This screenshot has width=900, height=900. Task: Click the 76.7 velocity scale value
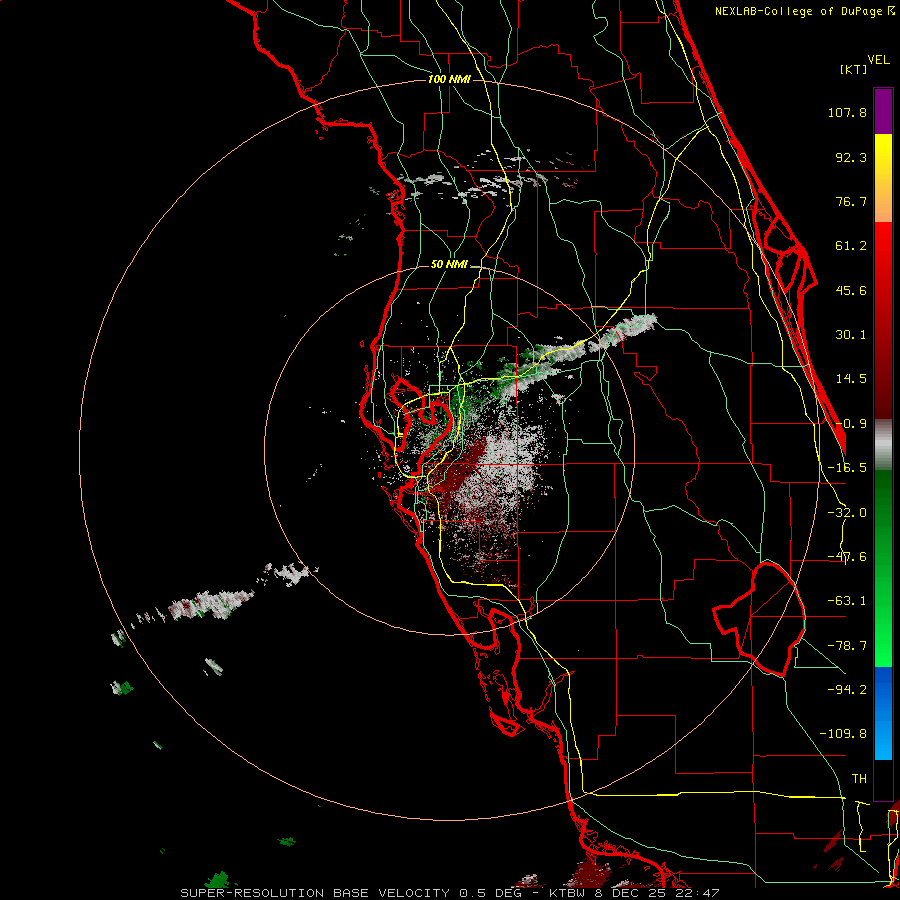pyautogui.click(x=851, y=201)
